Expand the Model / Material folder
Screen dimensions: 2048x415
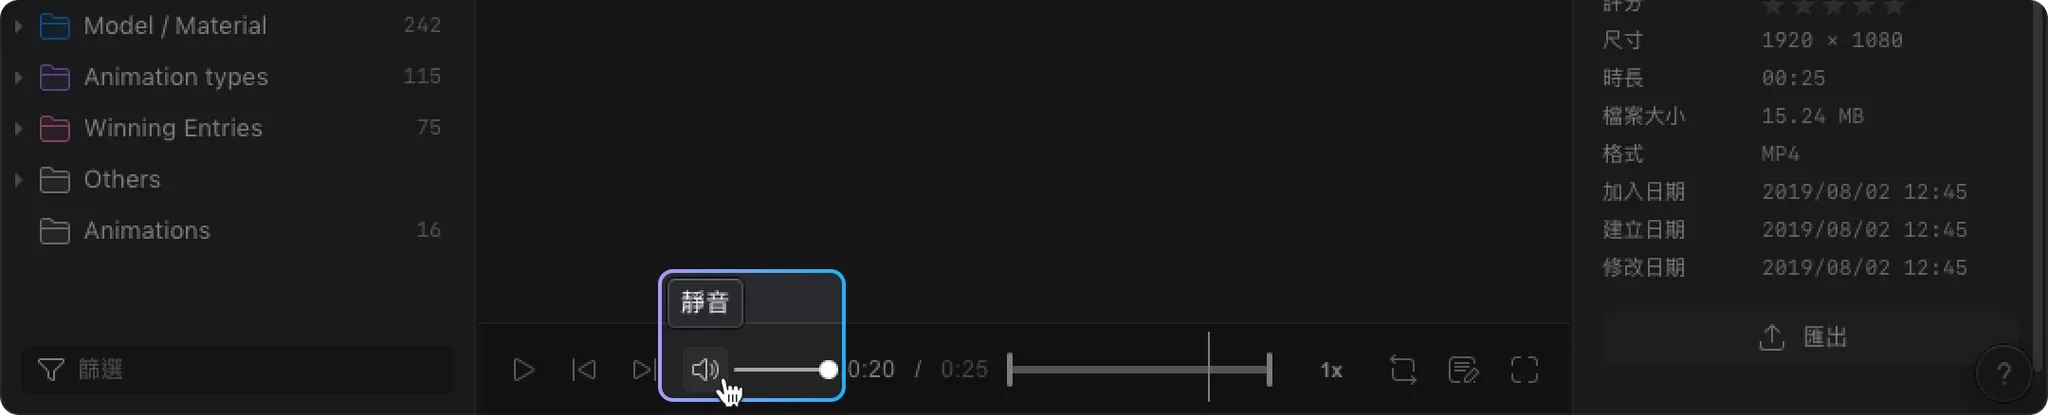(x=18, y=26)
